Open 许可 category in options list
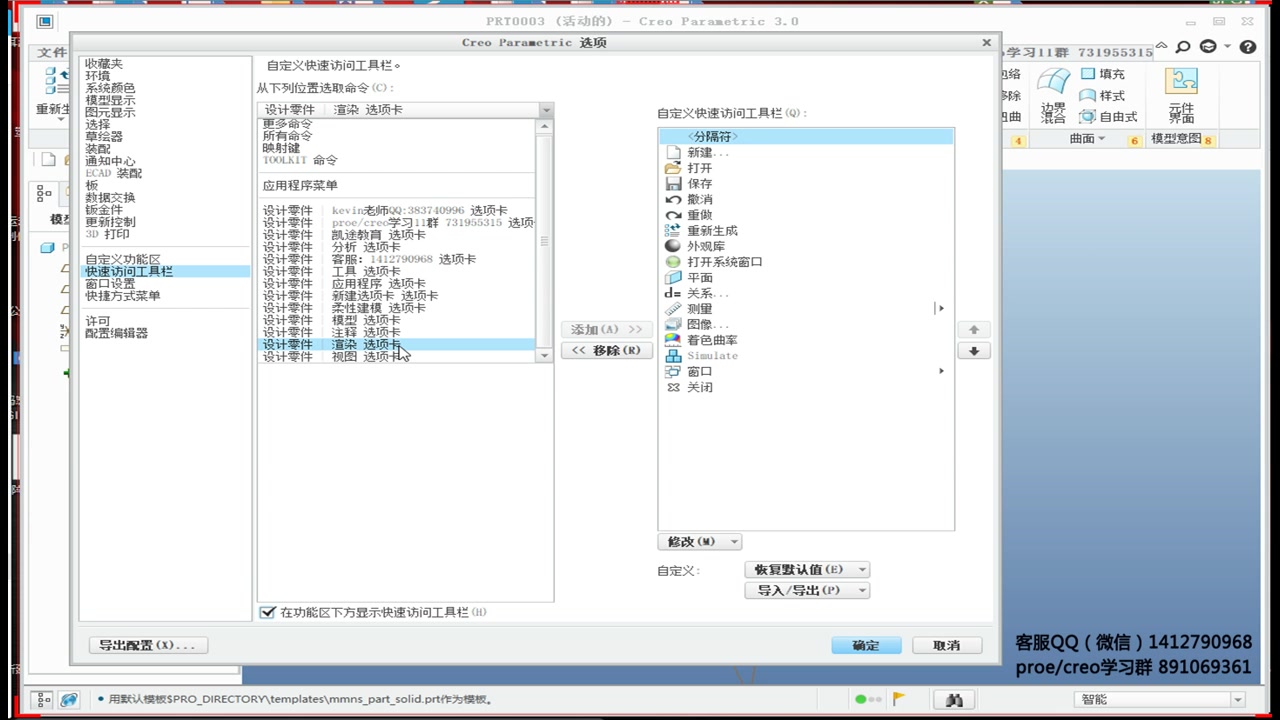The width and height of the screenshot is (1280, 720). click(97, 321)
